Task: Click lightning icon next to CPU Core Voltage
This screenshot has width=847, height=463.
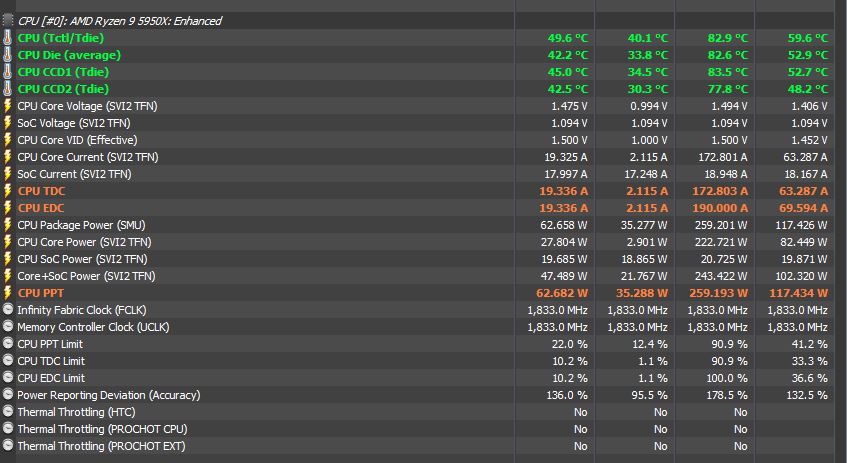Action: 8,106
